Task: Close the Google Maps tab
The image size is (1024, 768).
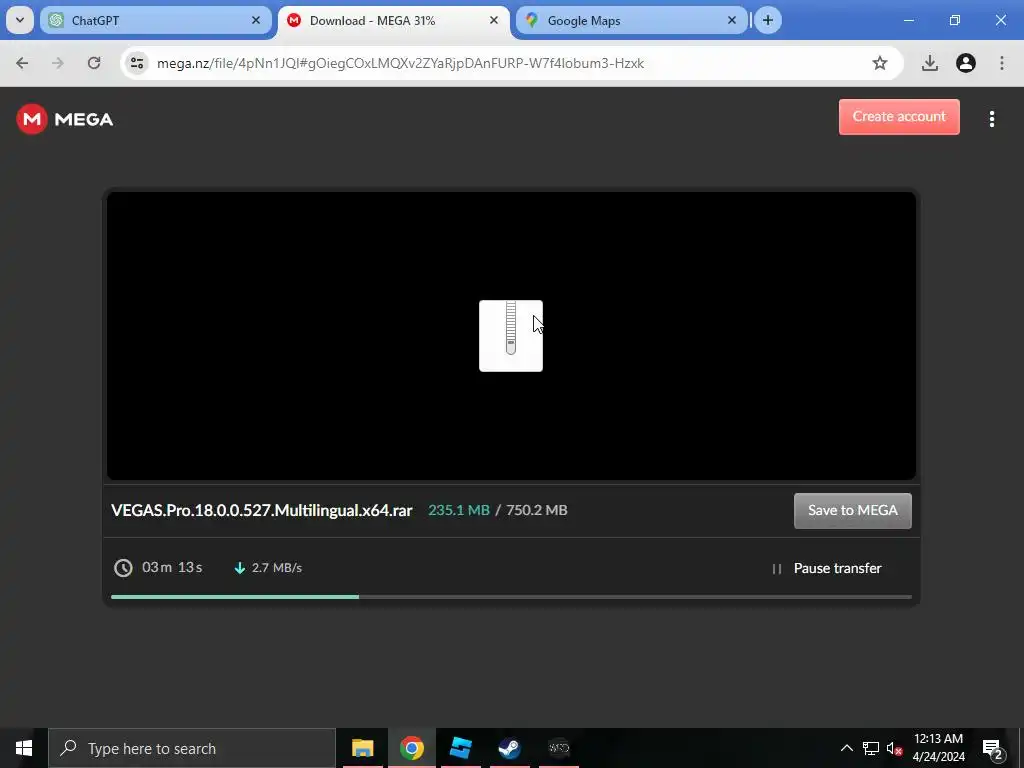Action: click(x=731, y=20)
